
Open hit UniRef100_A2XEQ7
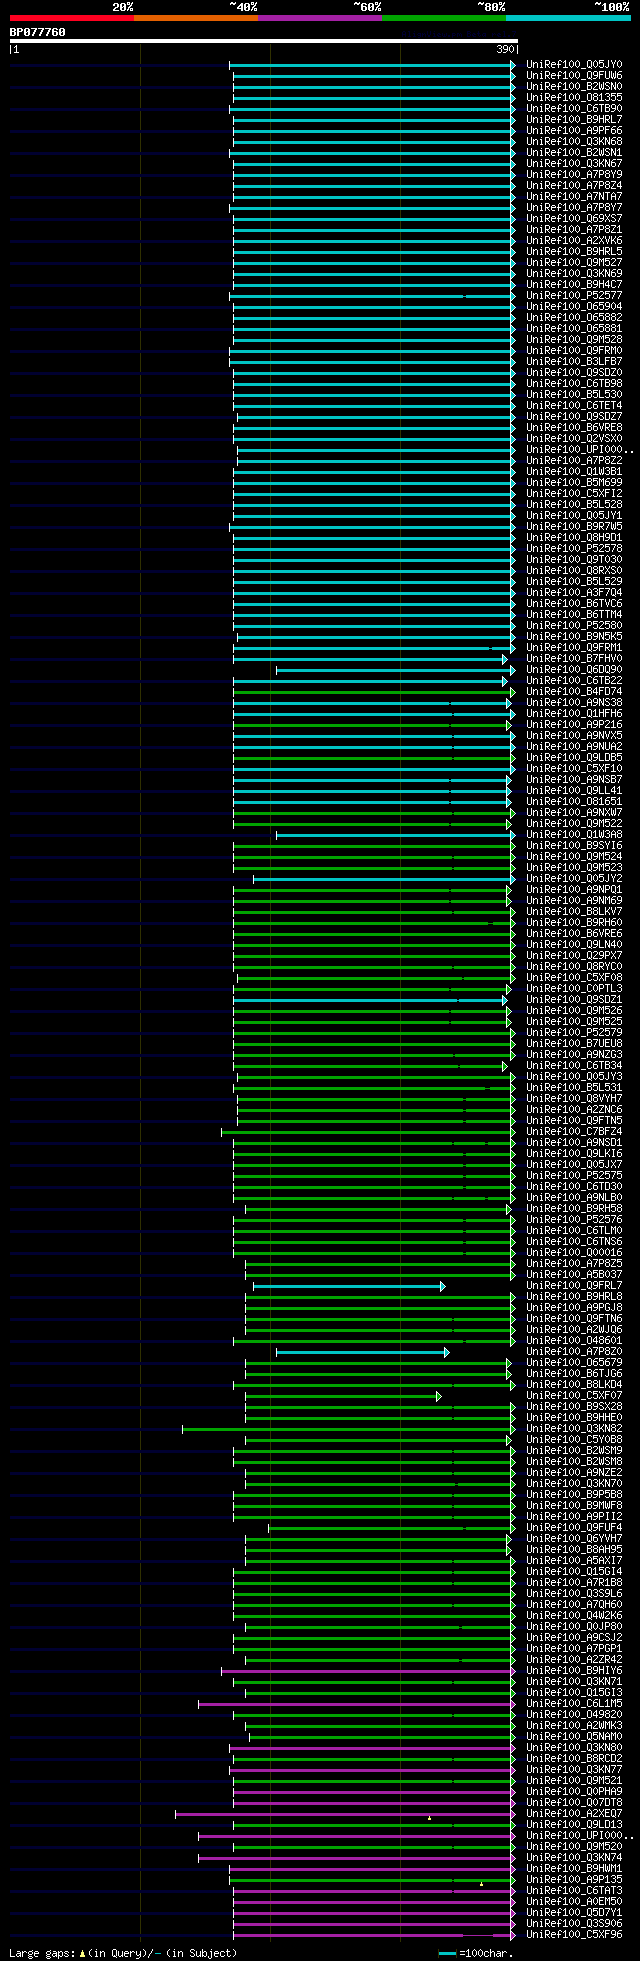(574, 1814)
